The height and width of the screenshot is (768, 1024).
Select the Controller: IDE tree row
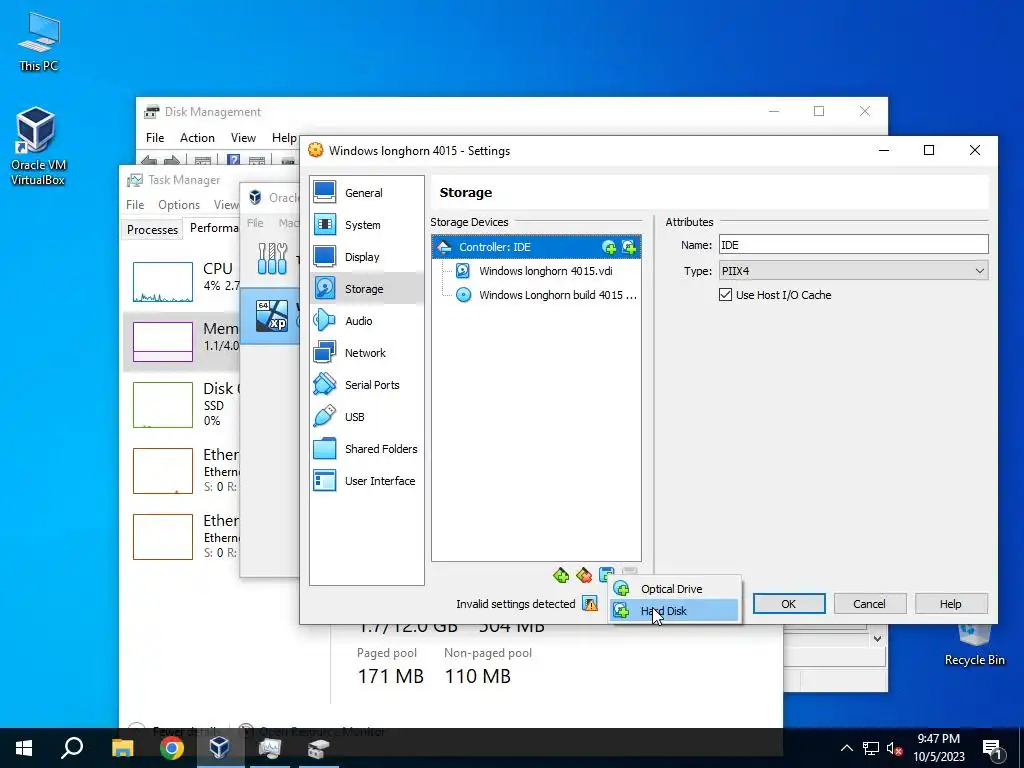(536, 247)
